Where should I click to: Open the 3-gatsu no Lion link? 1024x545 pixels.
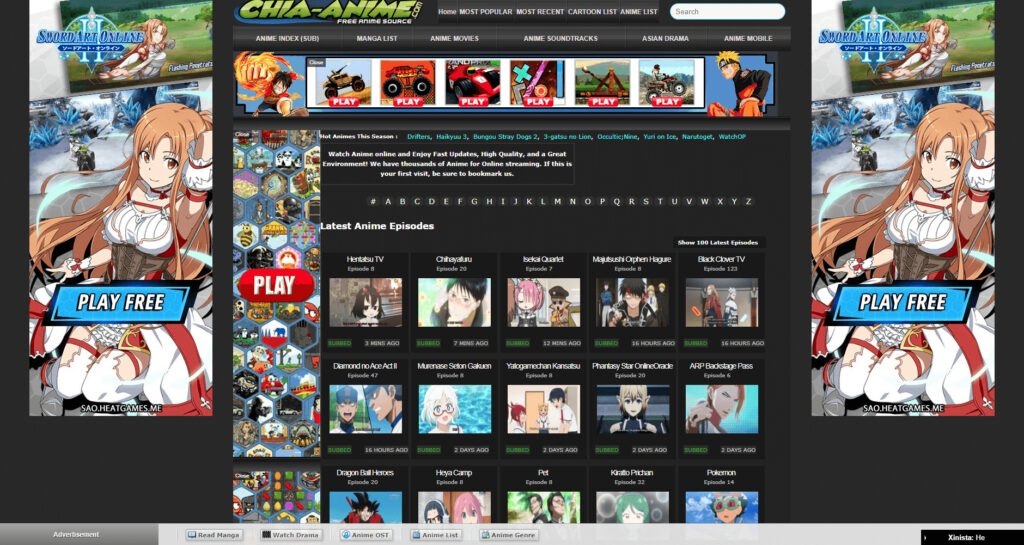point(568,136)
